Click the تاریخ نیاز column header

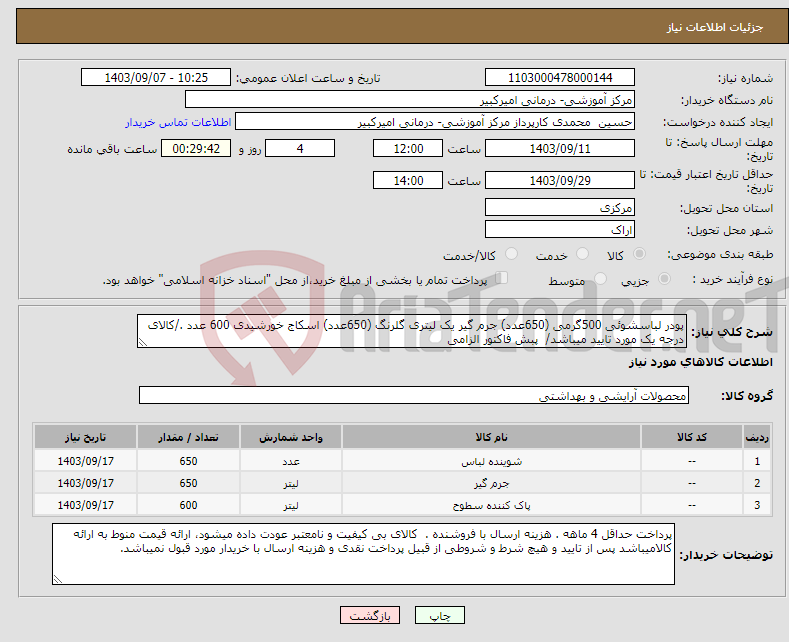(86, 437)
